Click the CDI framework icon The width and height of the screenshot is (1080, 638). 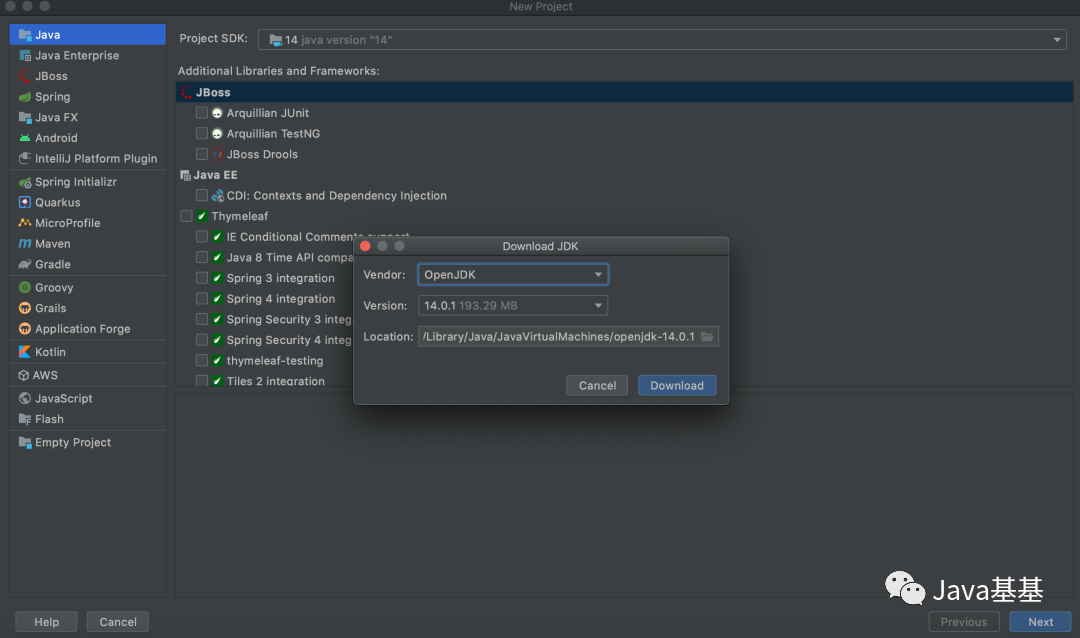click(x=217, y=196)
